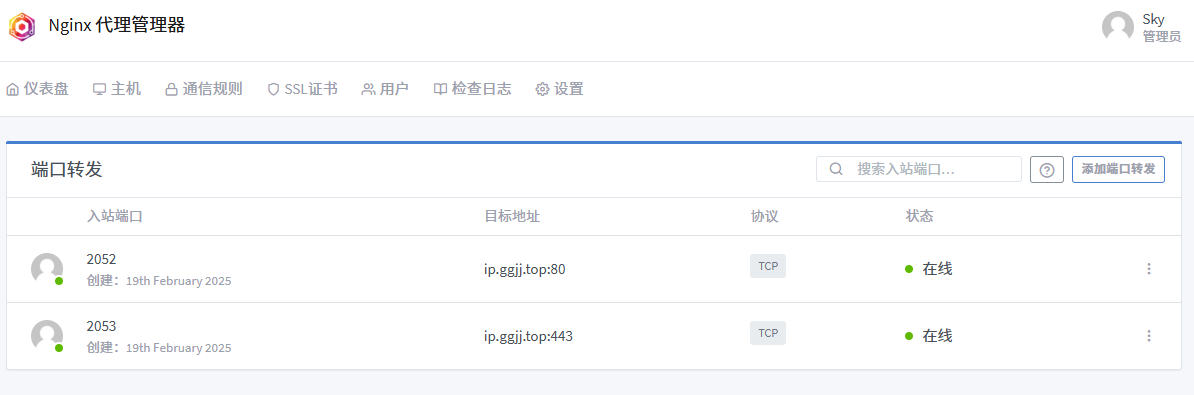Click avatar icon of port 2053 row
Screen dimensions: 1194x395
(x=46, y=336)
